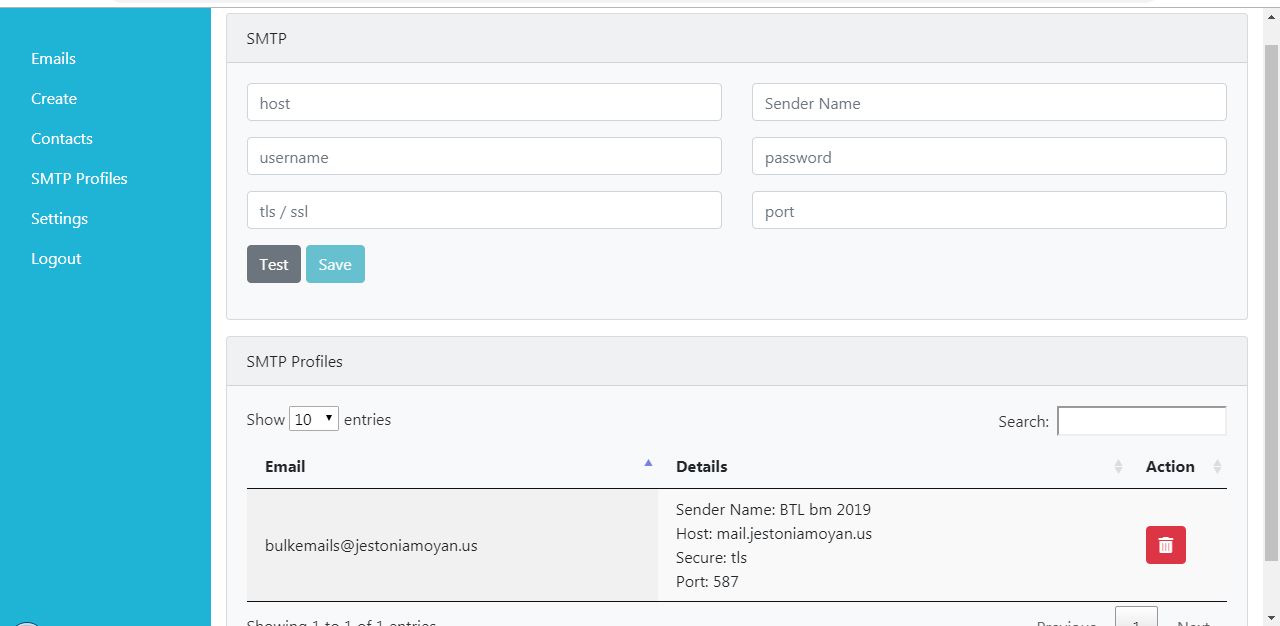Focus the Sender Name input field
1280x626 pixels.
(x=989, y=102)
